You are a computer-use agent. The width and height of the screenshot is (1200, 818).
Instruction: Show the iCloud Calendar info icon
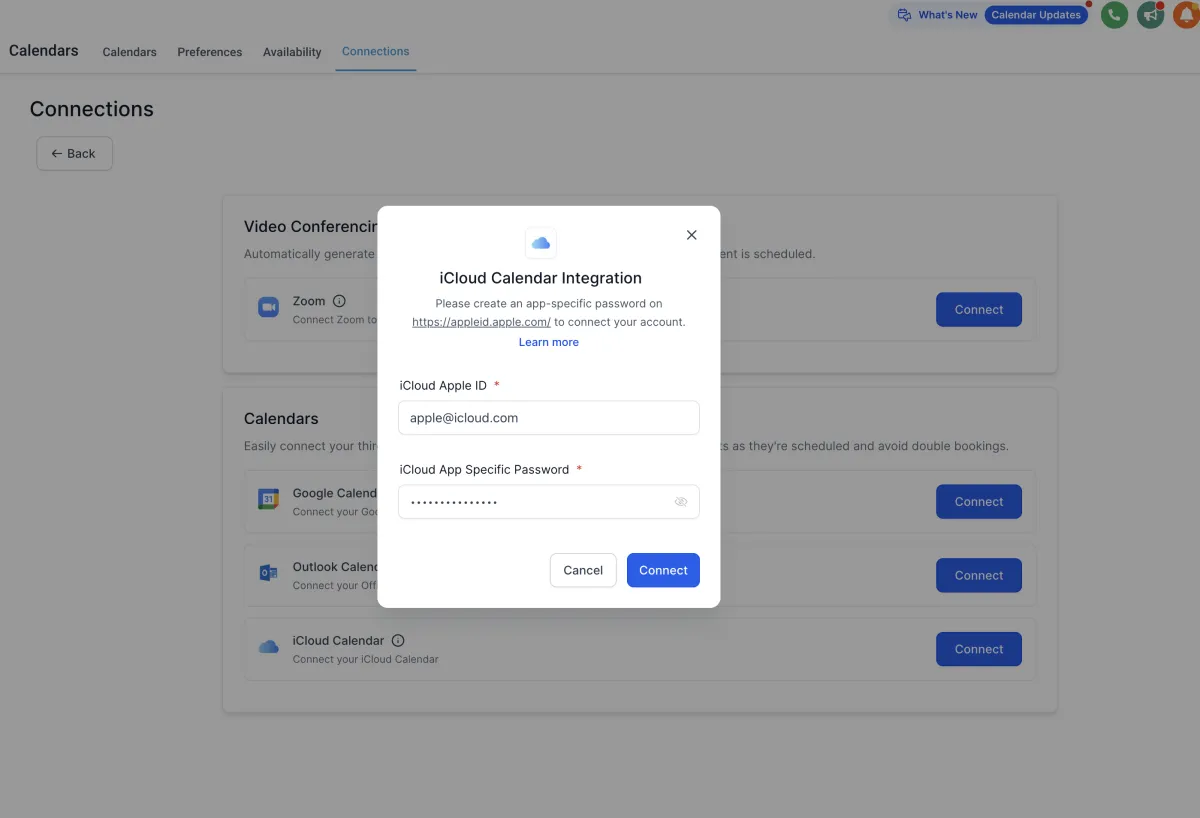point(398,640)
